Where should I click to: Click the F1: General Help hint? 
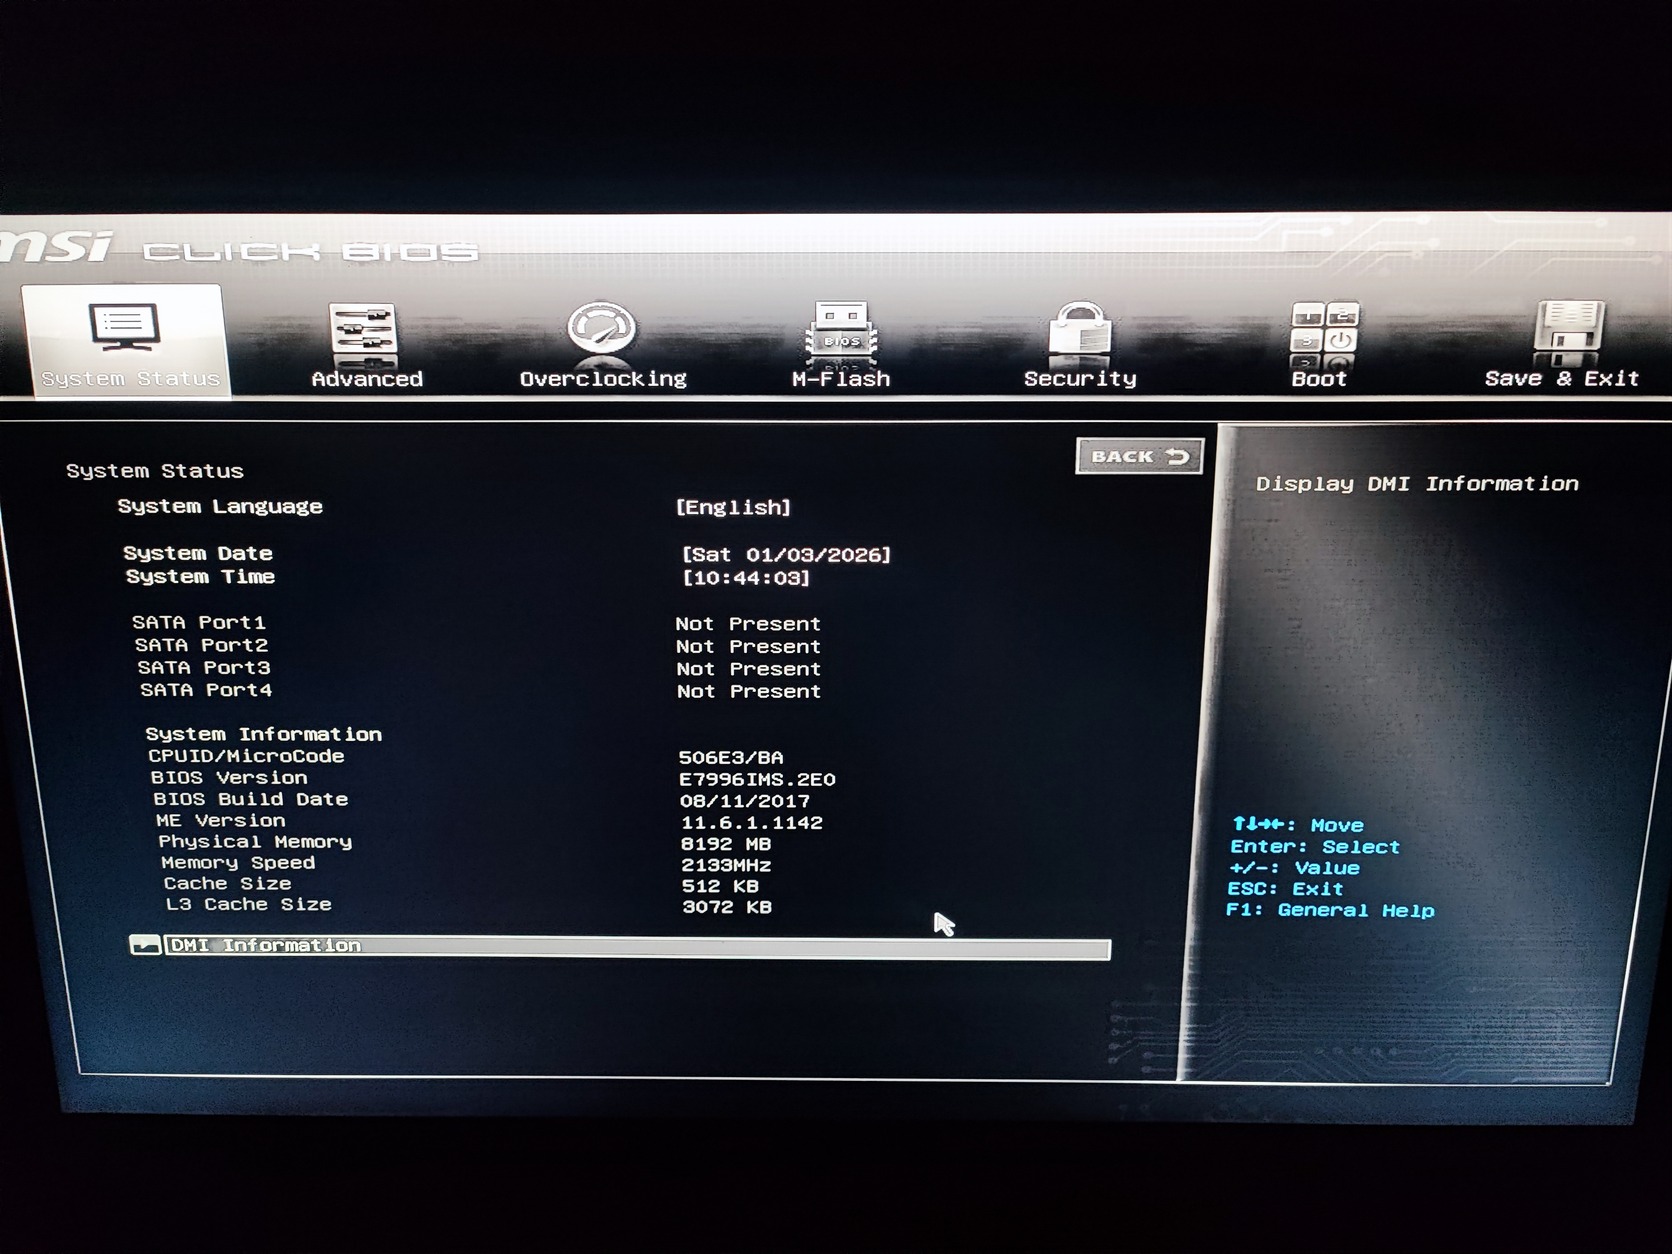(x=1330, y=910)
